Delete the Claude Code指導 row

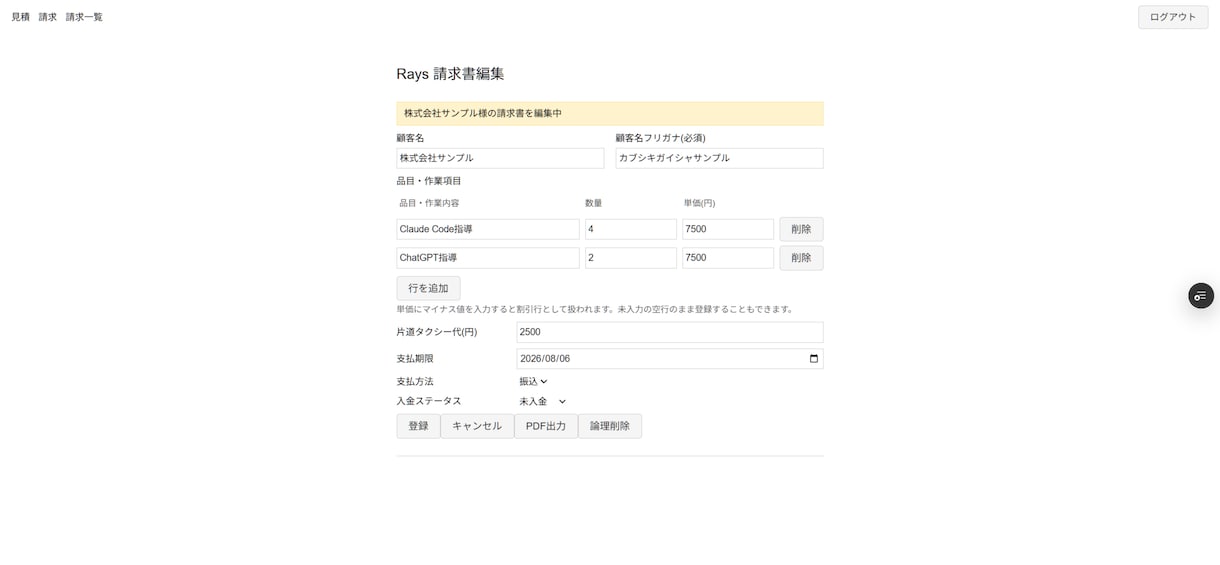801,229
